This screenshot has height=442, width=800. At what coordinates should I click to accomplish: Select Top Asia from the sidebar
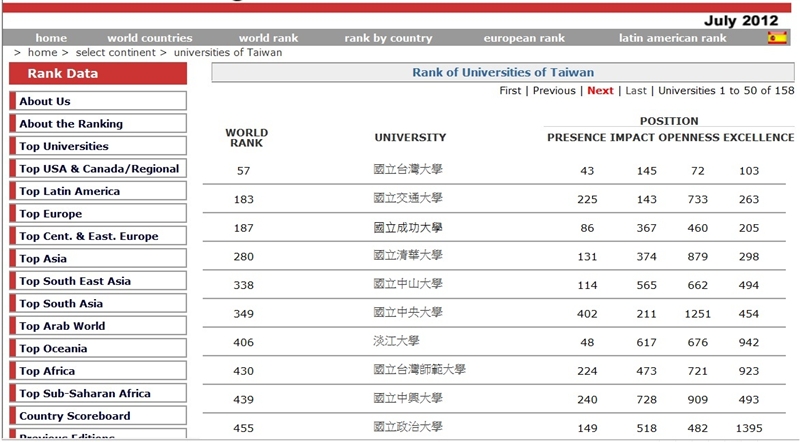point(43,259)
